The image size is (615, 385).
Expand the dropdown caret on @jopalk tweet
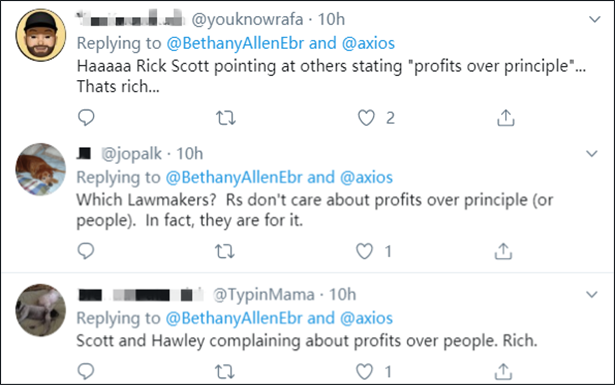coord(592,154)
